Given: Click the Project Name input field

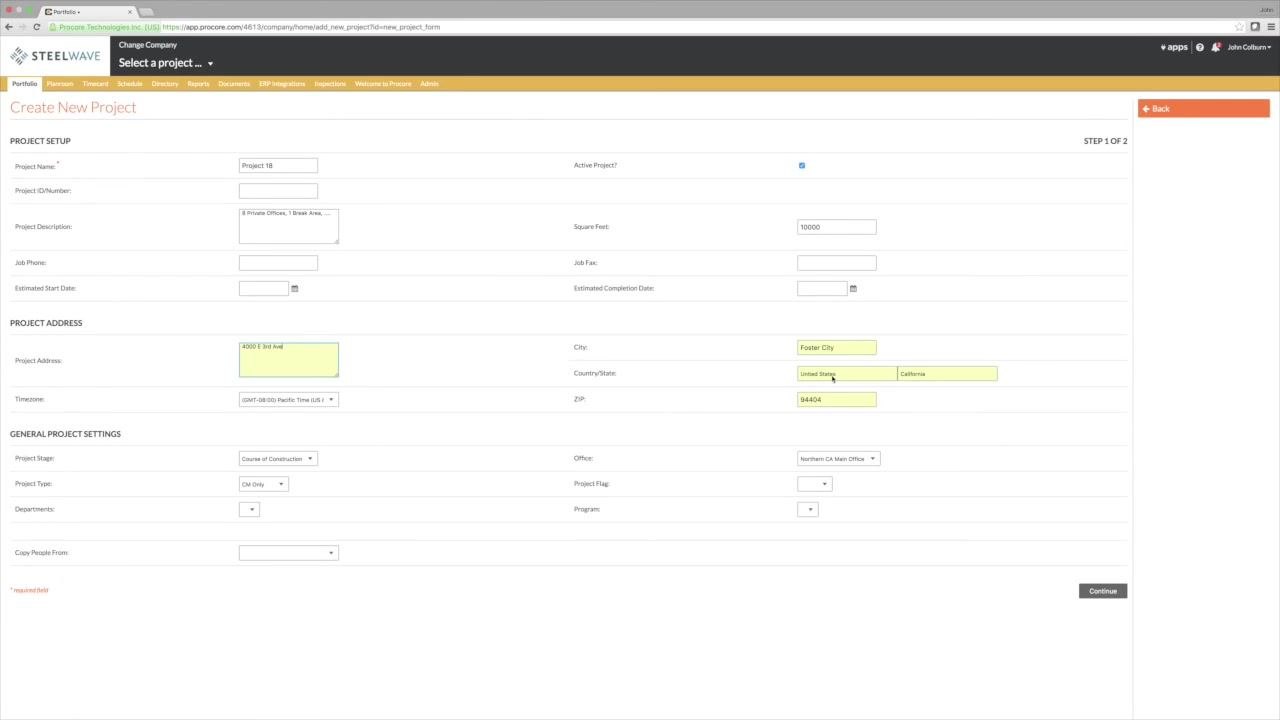Looking at the screenshot, I should click(x=278, y=166).
